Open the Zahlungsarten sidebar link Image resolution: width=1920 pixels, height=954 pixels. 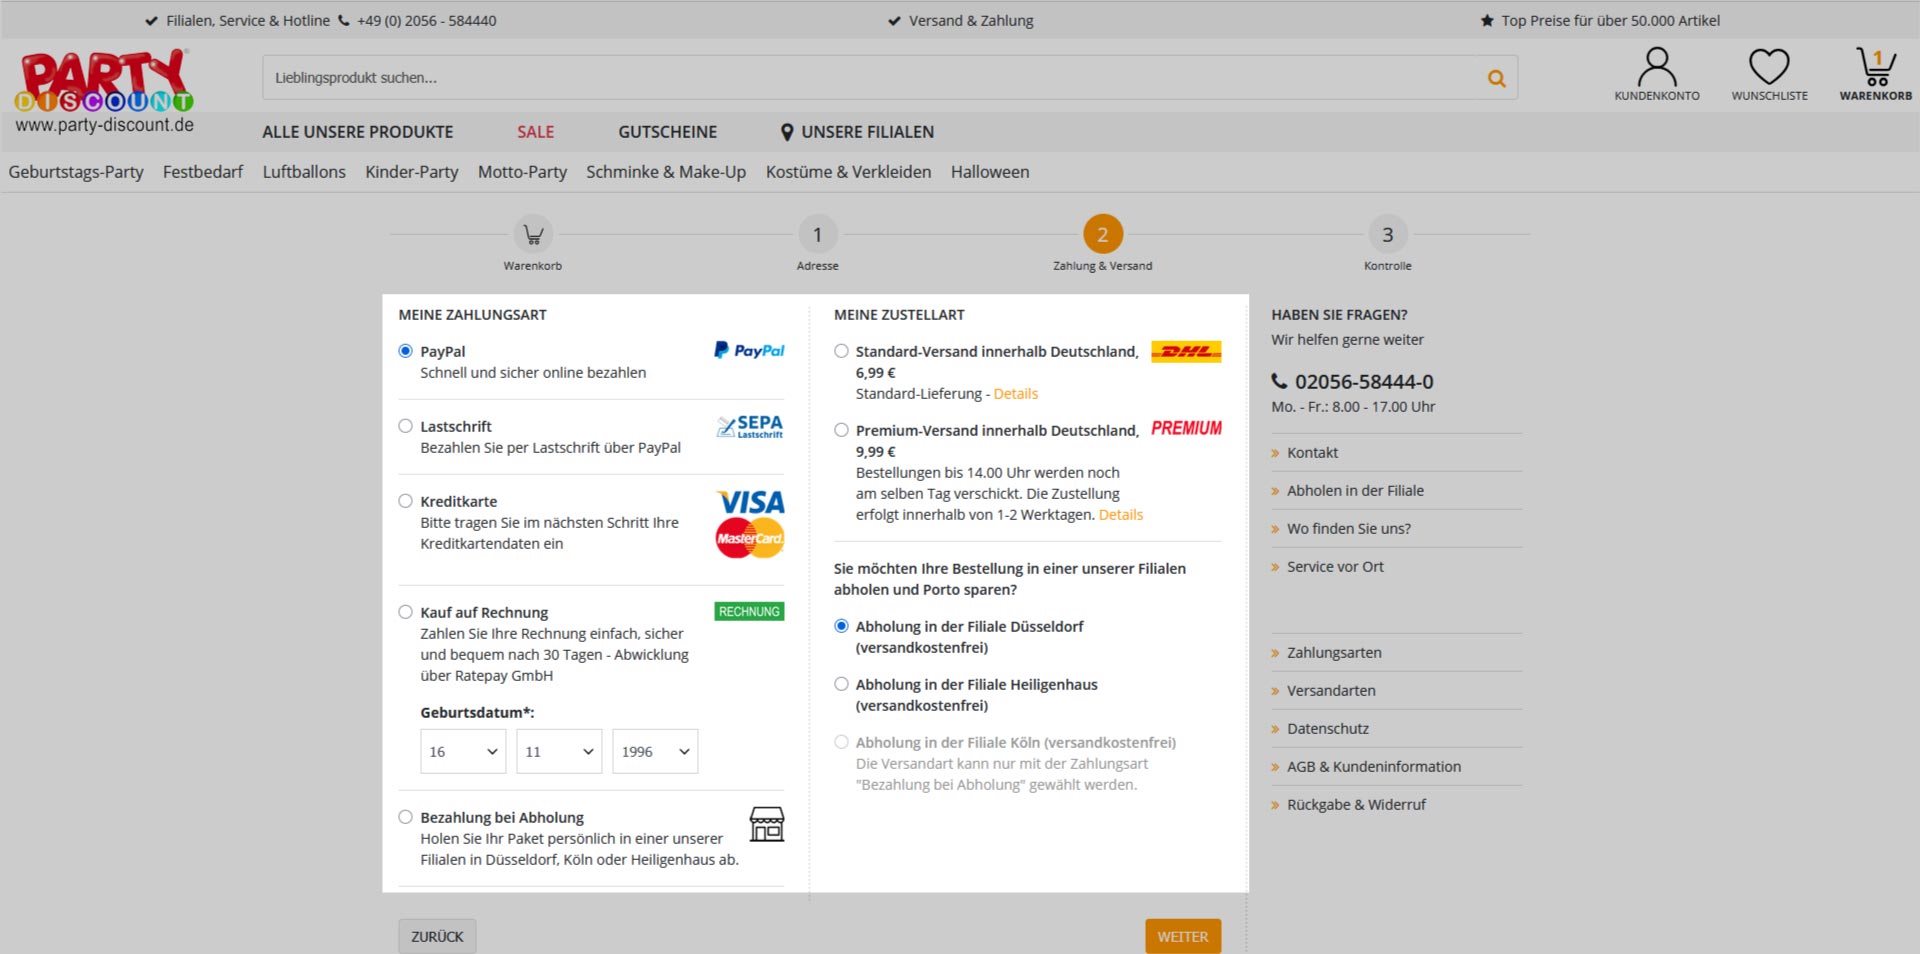[1334, 652]
